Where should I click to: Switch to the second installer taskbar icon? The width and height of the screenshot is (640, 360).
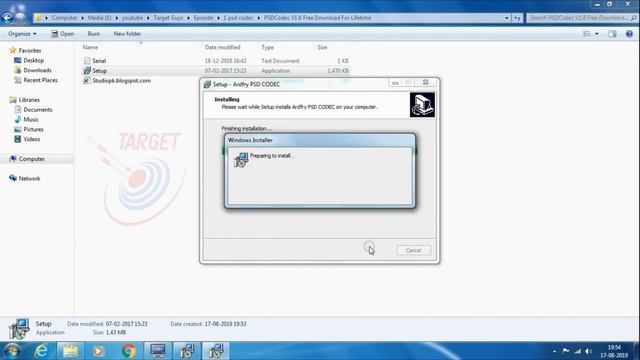click(216, 351)
